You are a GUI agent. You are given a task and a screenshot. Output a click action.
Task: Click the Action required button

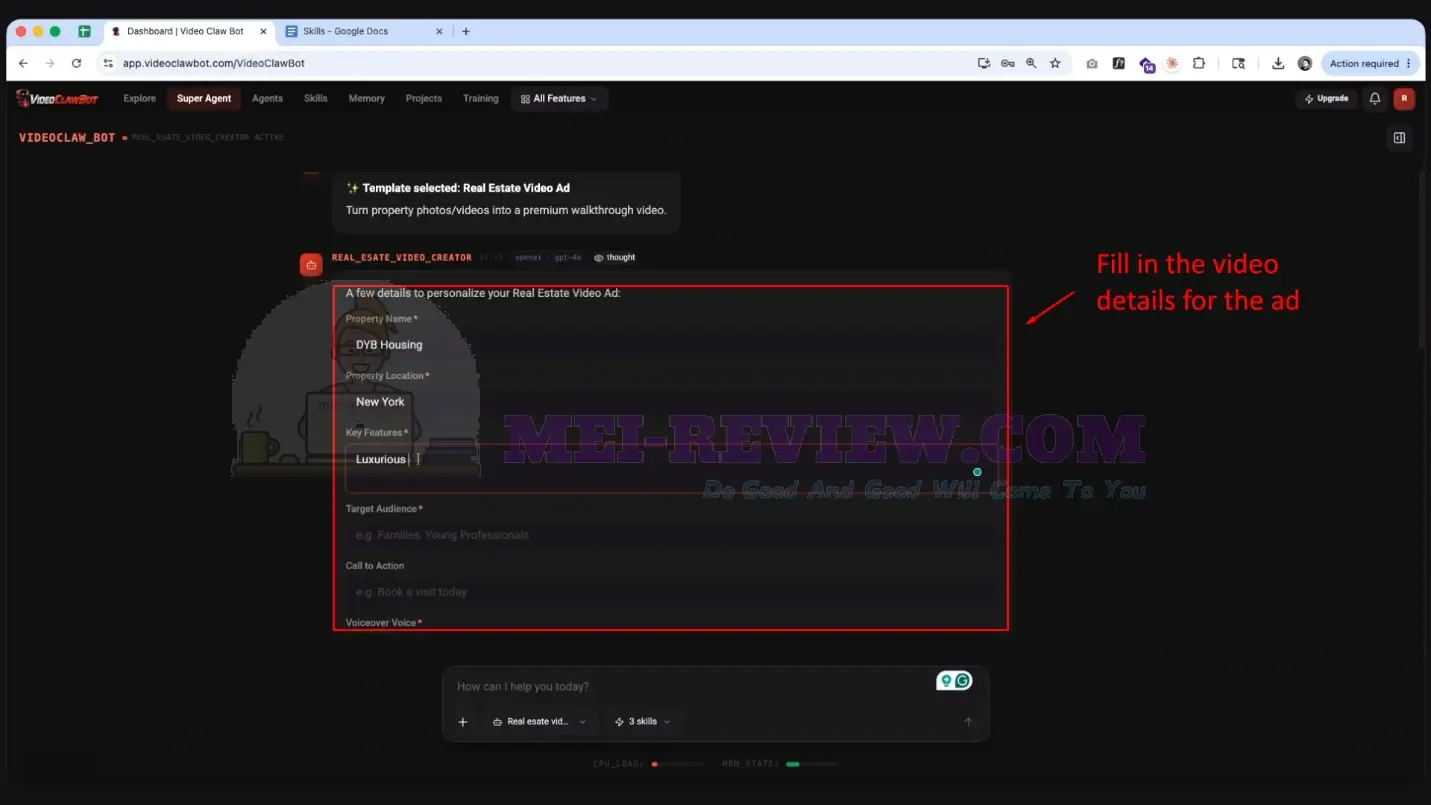[1371, 63]
